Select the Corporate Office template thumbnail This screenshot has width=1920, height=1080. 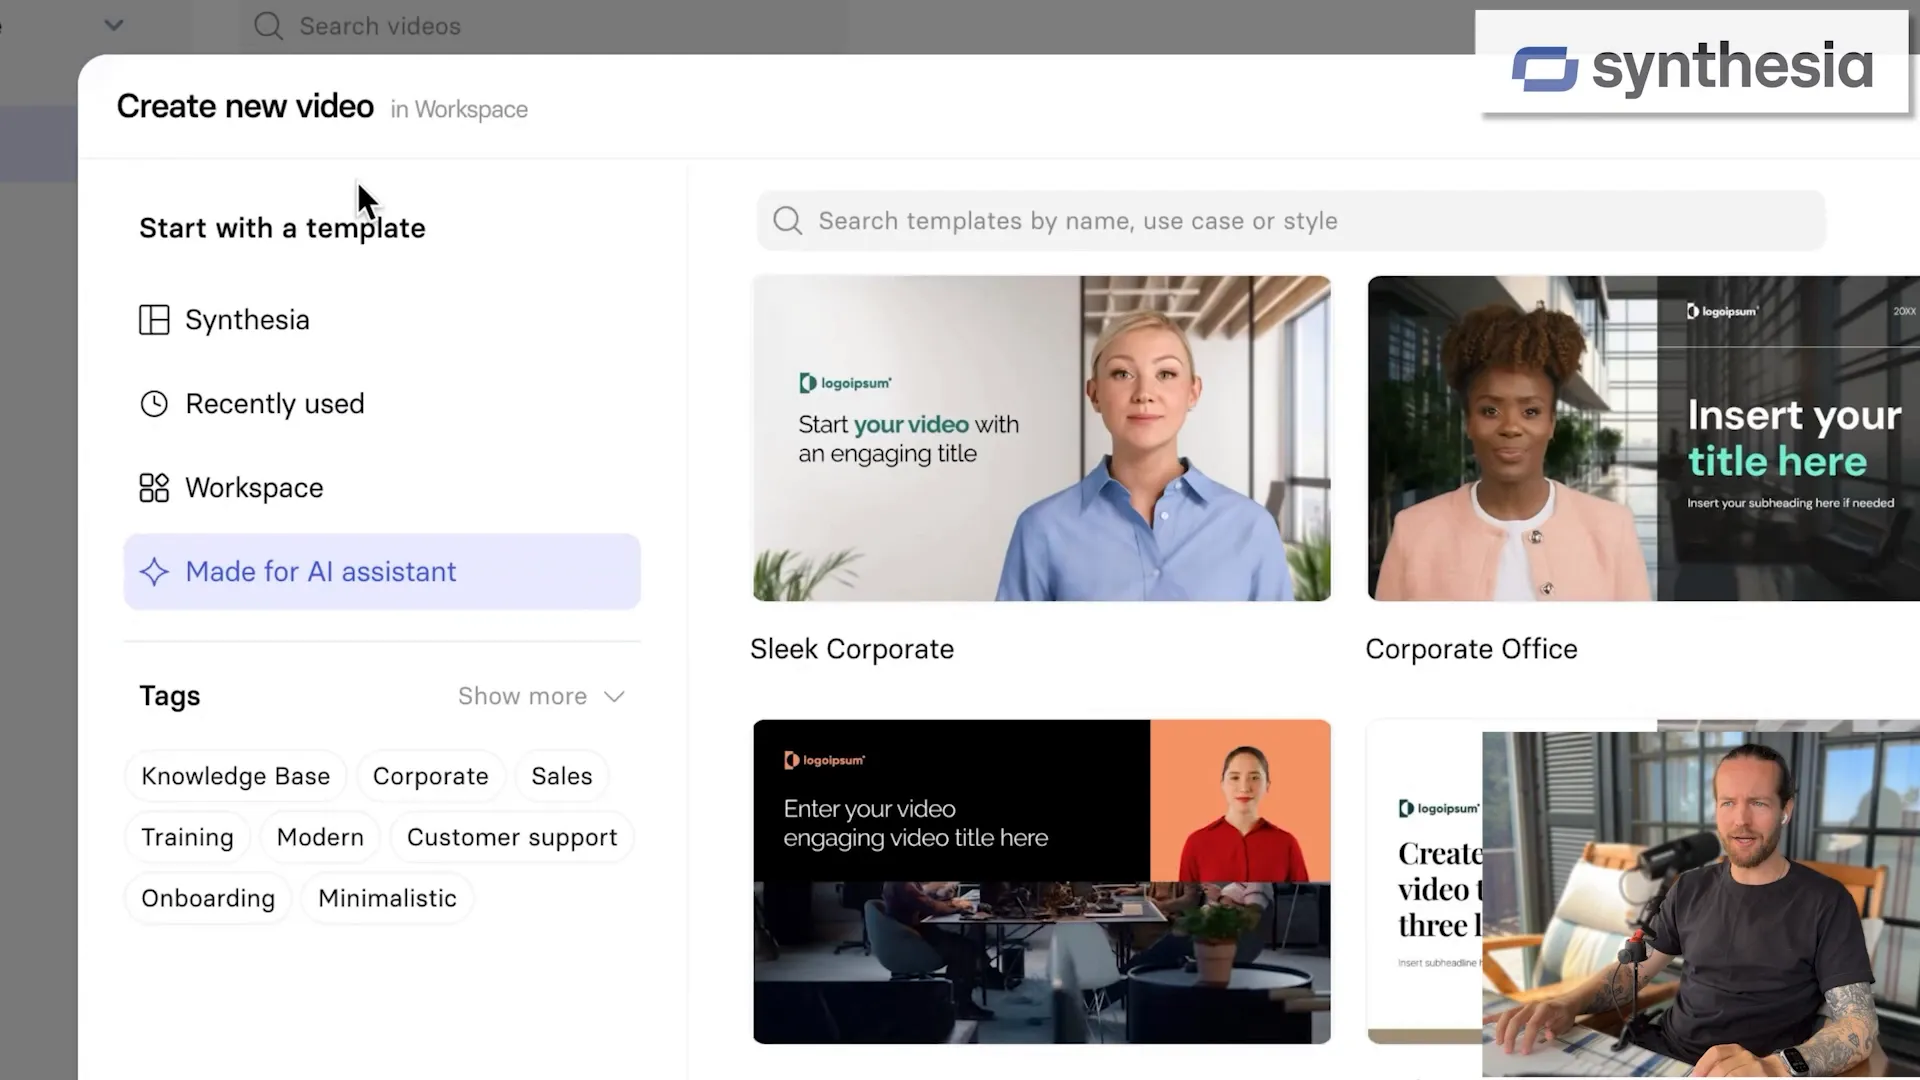(1644, 439)
